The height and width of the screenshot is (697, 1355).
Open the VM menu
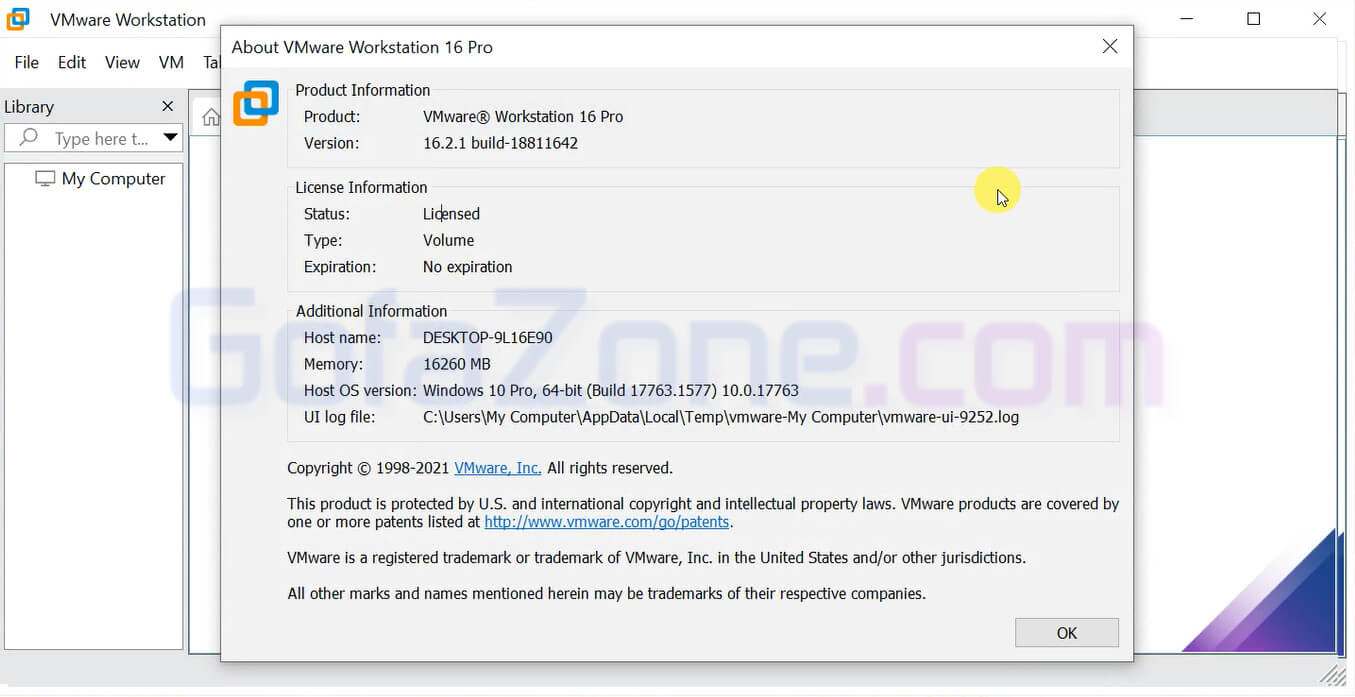click(x=171, y=62)
